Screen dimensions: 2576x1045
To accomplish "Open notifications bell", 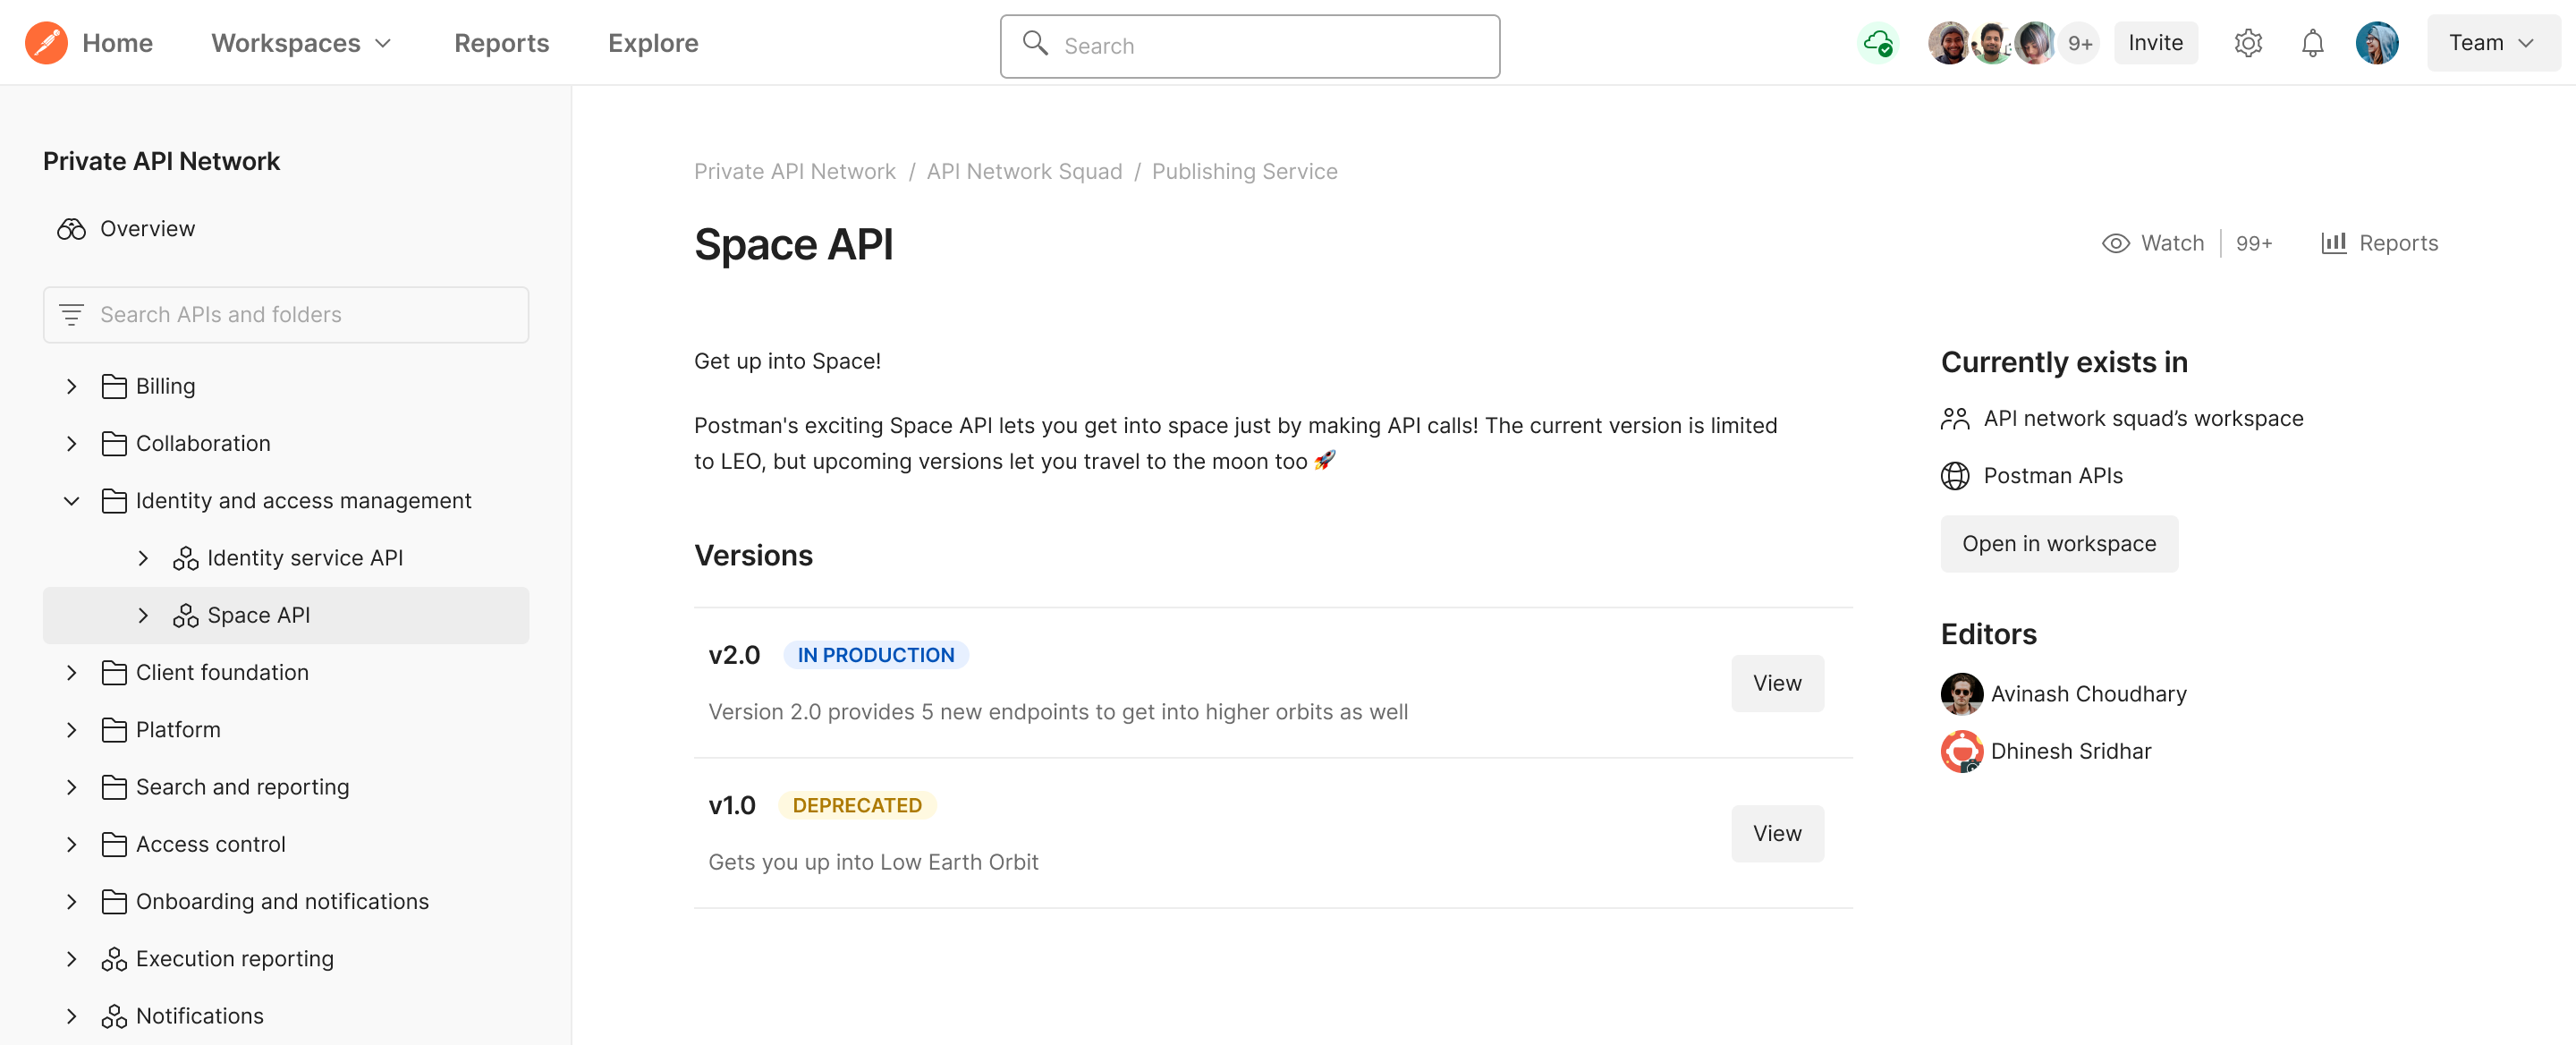I will pyautogui.click(x=2312, y=43).
